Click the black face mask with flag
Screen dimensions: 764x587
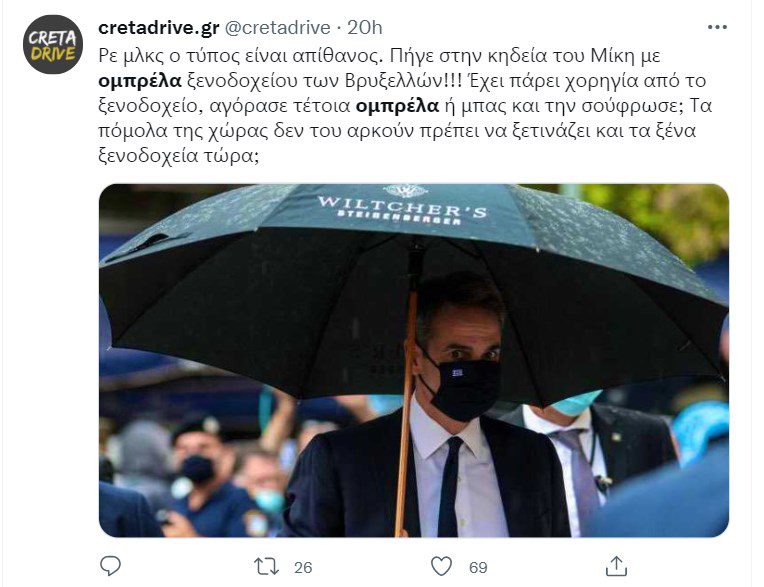coord(462,387)
